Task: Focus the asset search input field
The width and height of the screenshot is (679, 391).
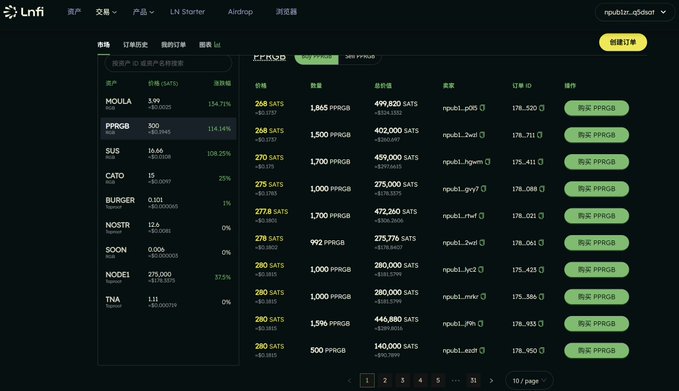Action: pyautogui.click(x=168, y=63)
